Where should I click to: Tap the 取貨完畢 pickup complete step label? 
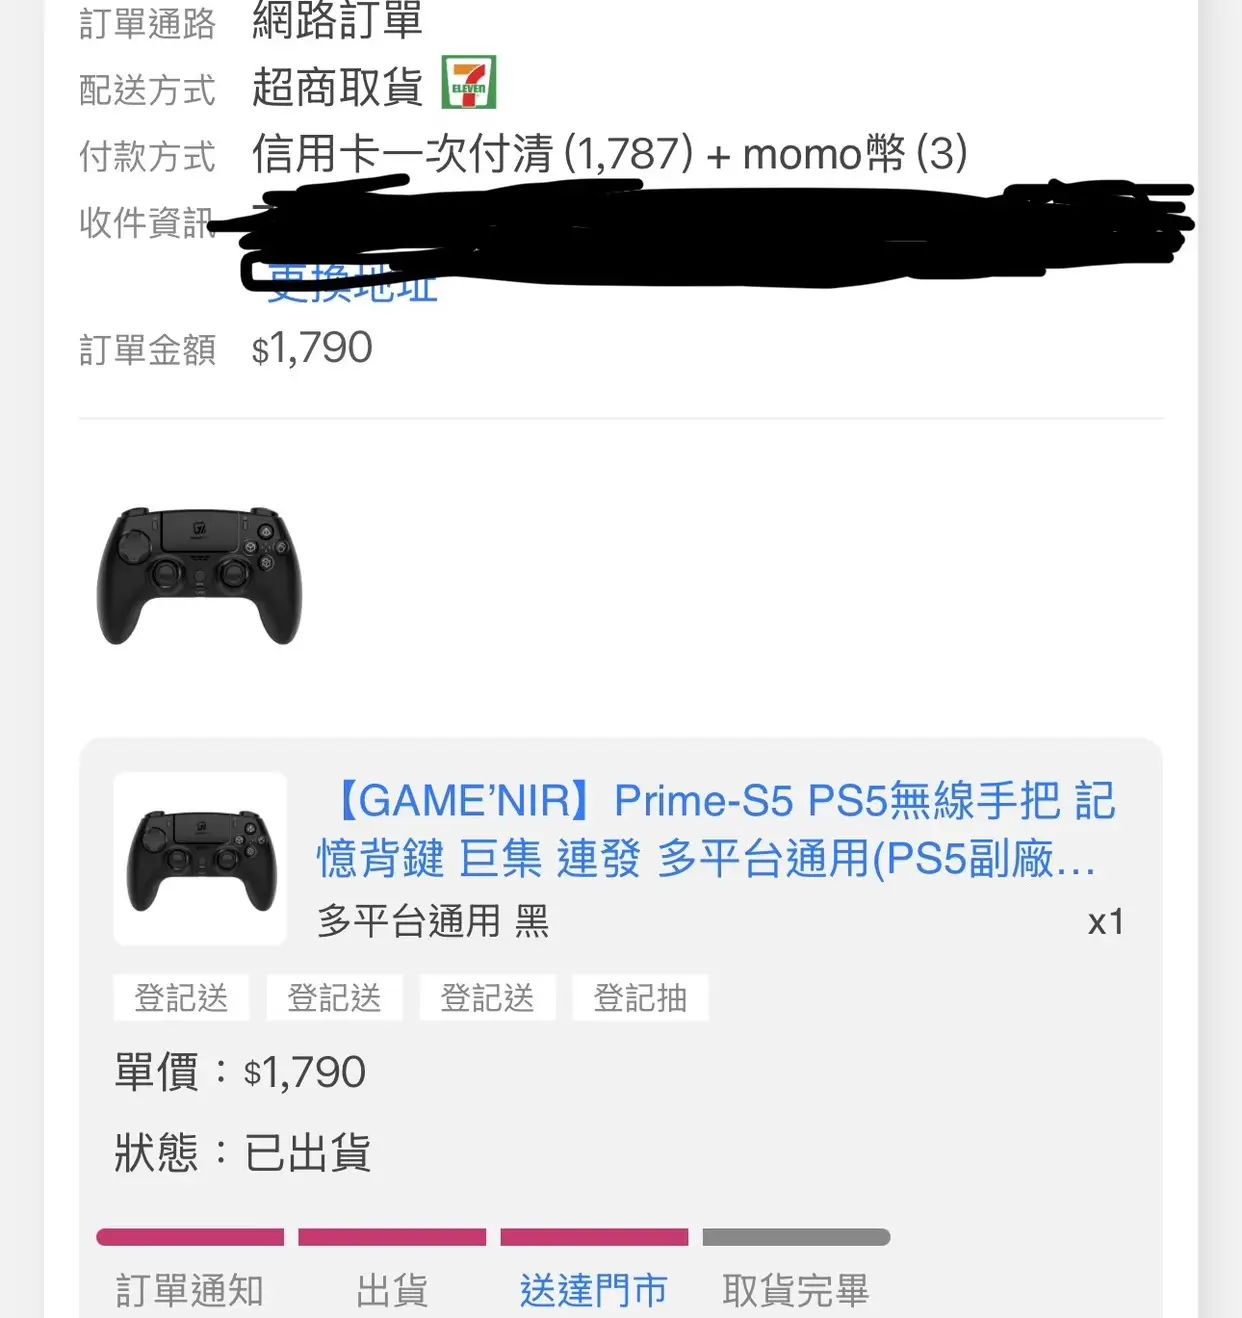pos(796,1290)
